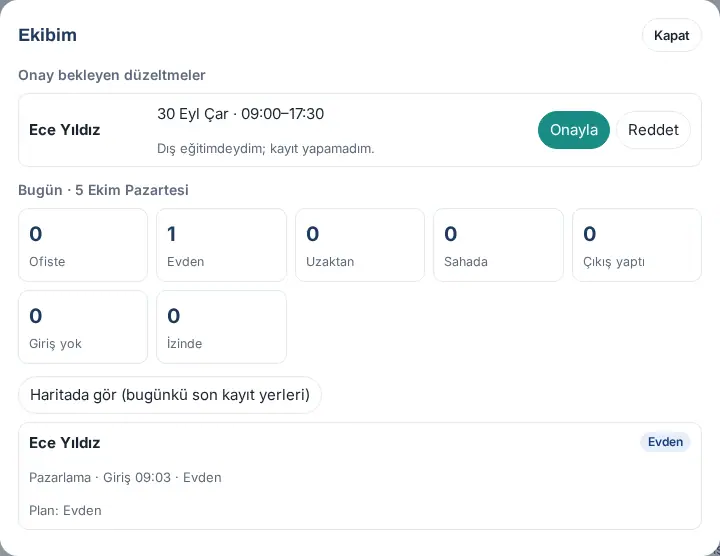Open Haritada gör map view button
Screen dimensions: 720x556
click(170, 395)
